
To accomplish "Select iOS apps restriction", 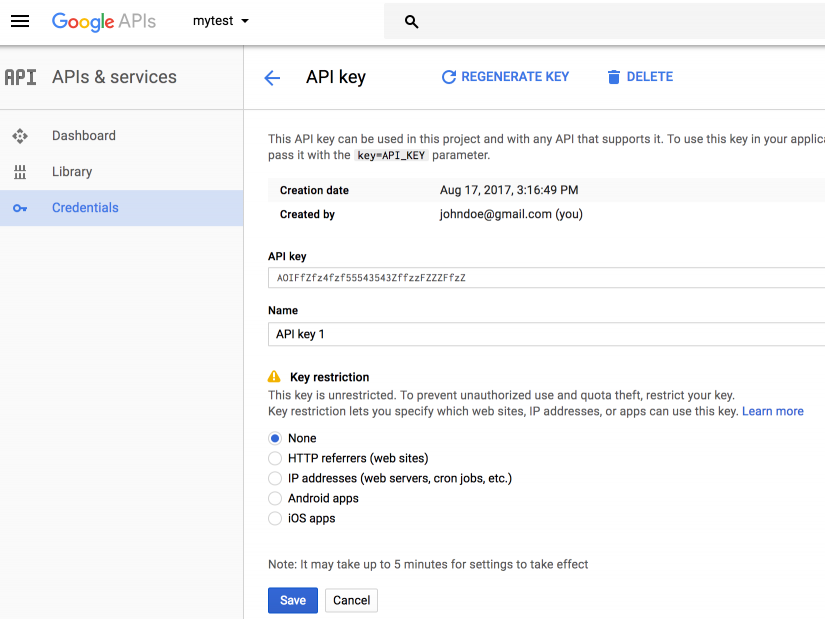I will point(275,518).
